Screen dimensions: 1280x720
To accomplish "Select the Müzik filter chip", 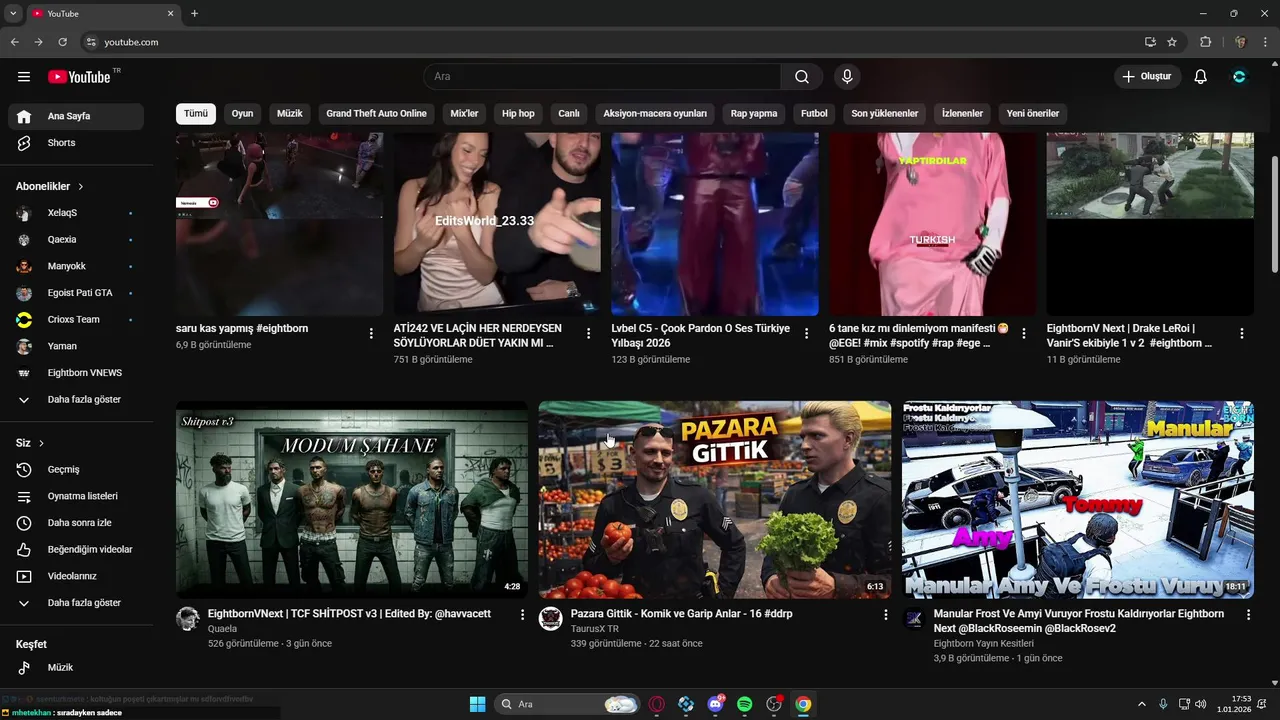I will pos(290,114).
